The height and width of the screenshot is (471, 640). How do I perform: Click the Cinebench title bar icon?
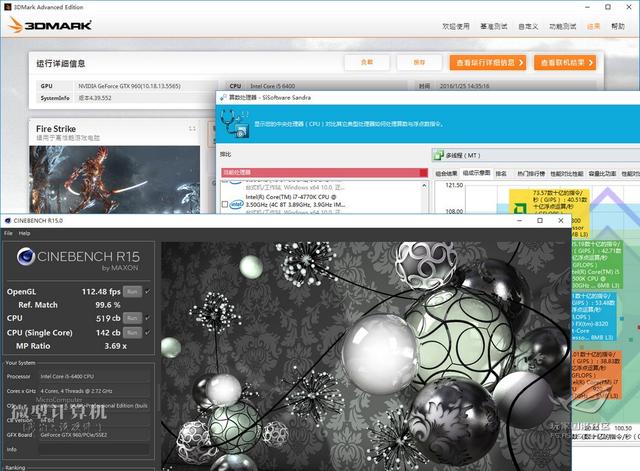click(x=7, y=220)
